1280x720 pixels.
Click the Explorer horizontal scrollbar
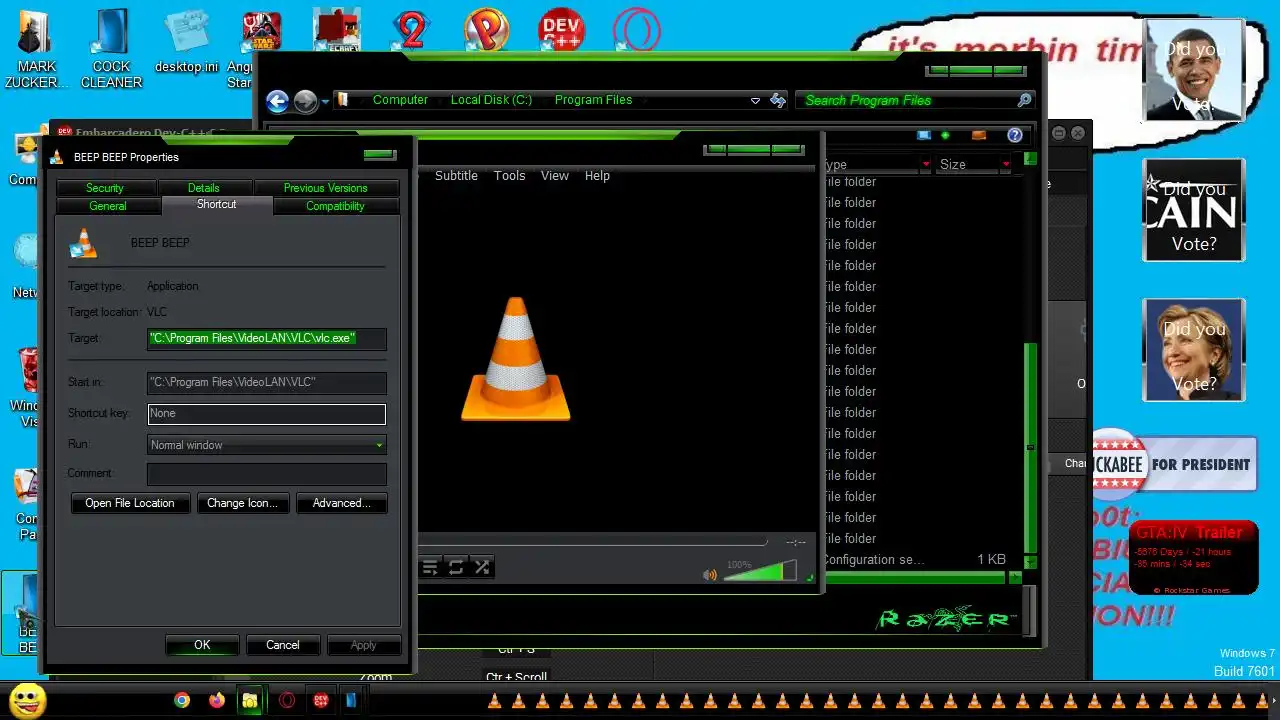click(x=915, y=577)
